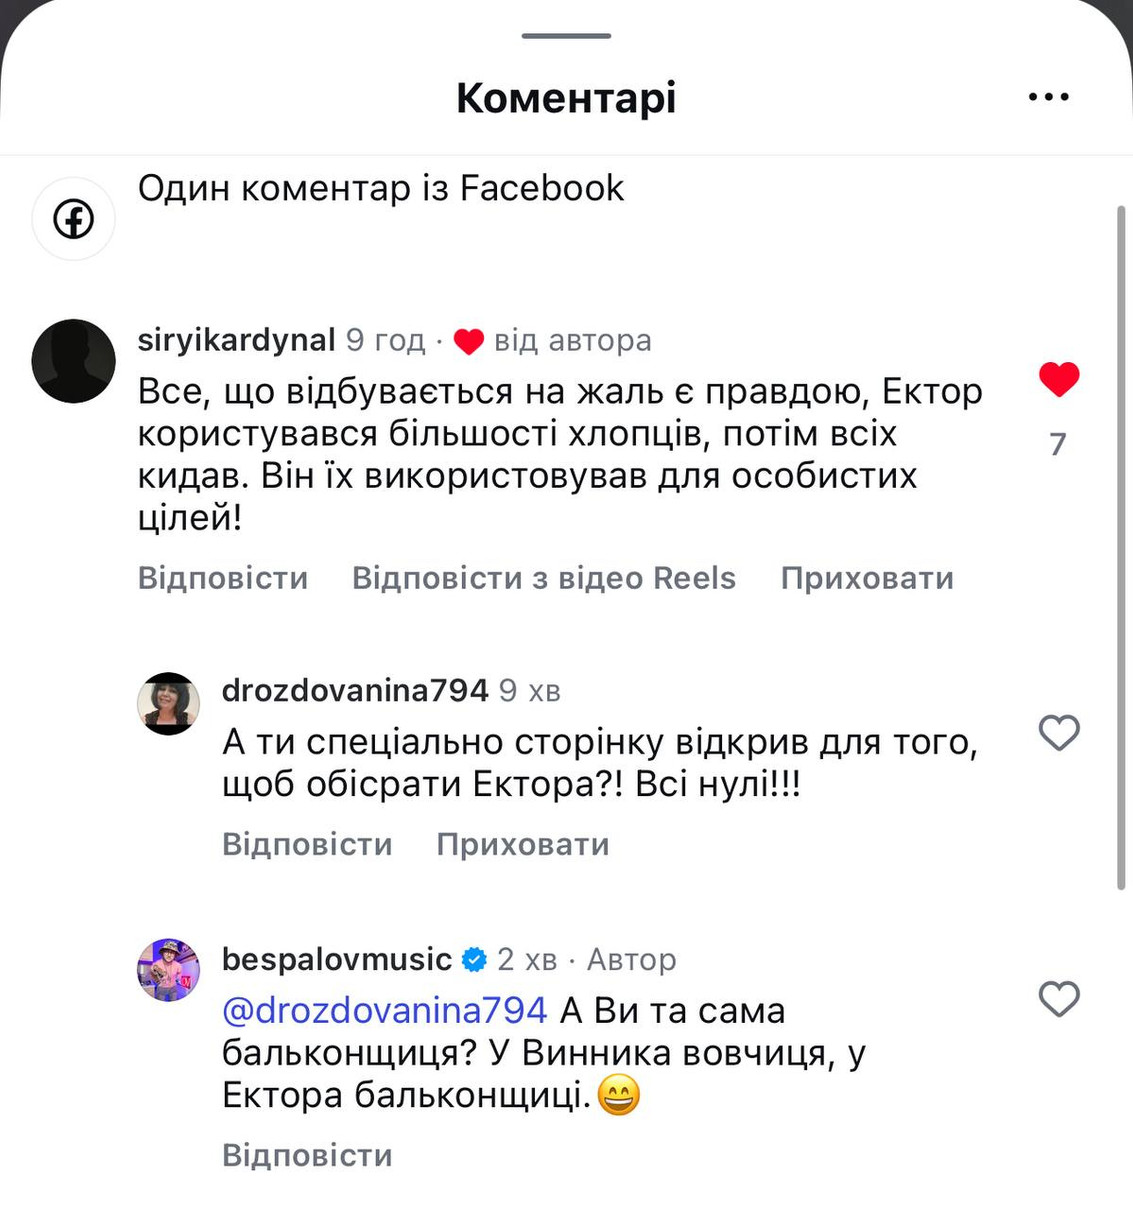The height and width of the screenshot is (1210, 1133).
Task: Like drozdovanina794's comment with the heart
Action: coord(1058,733)
